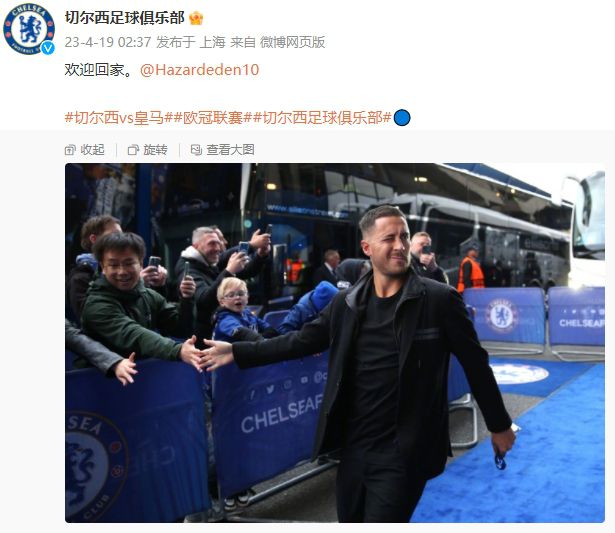Open the 切尔西足球俱乐部 account name link
615x533 pixels.
click(125, 18)
